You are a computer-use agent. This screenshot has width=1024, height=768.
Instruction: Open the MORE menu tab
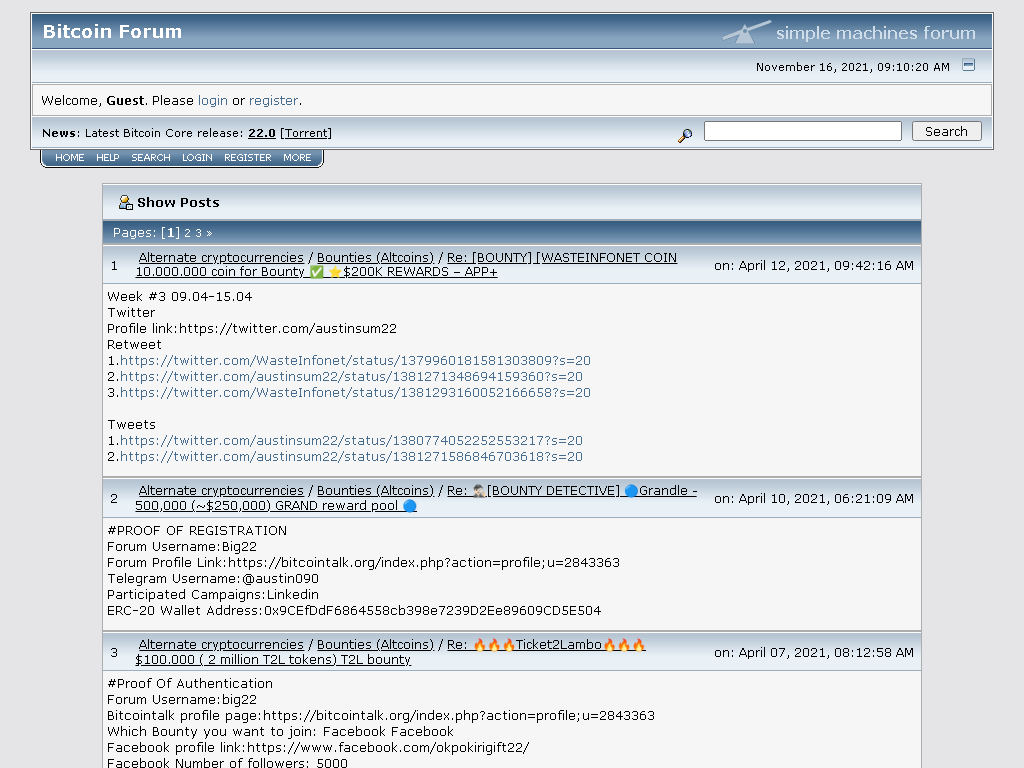tap(297, 157)
